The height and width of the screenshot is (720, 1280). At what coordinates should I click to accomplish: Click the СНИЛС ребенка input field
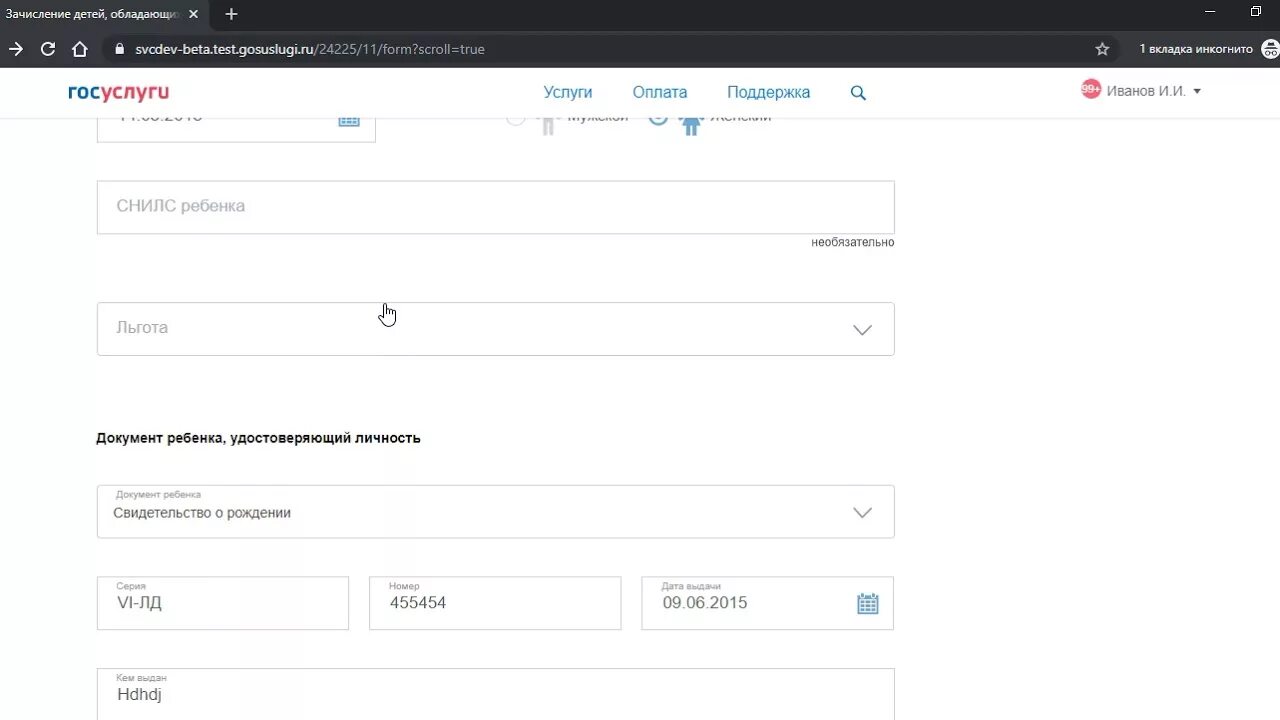[x=495, y=207]
